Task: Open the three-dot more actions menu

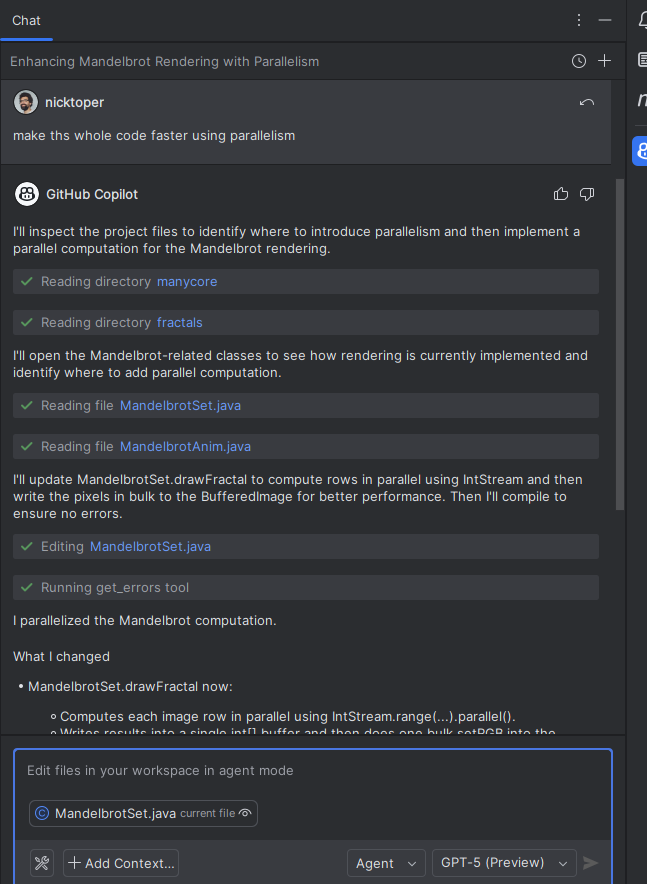Action: tap(577, 20)
